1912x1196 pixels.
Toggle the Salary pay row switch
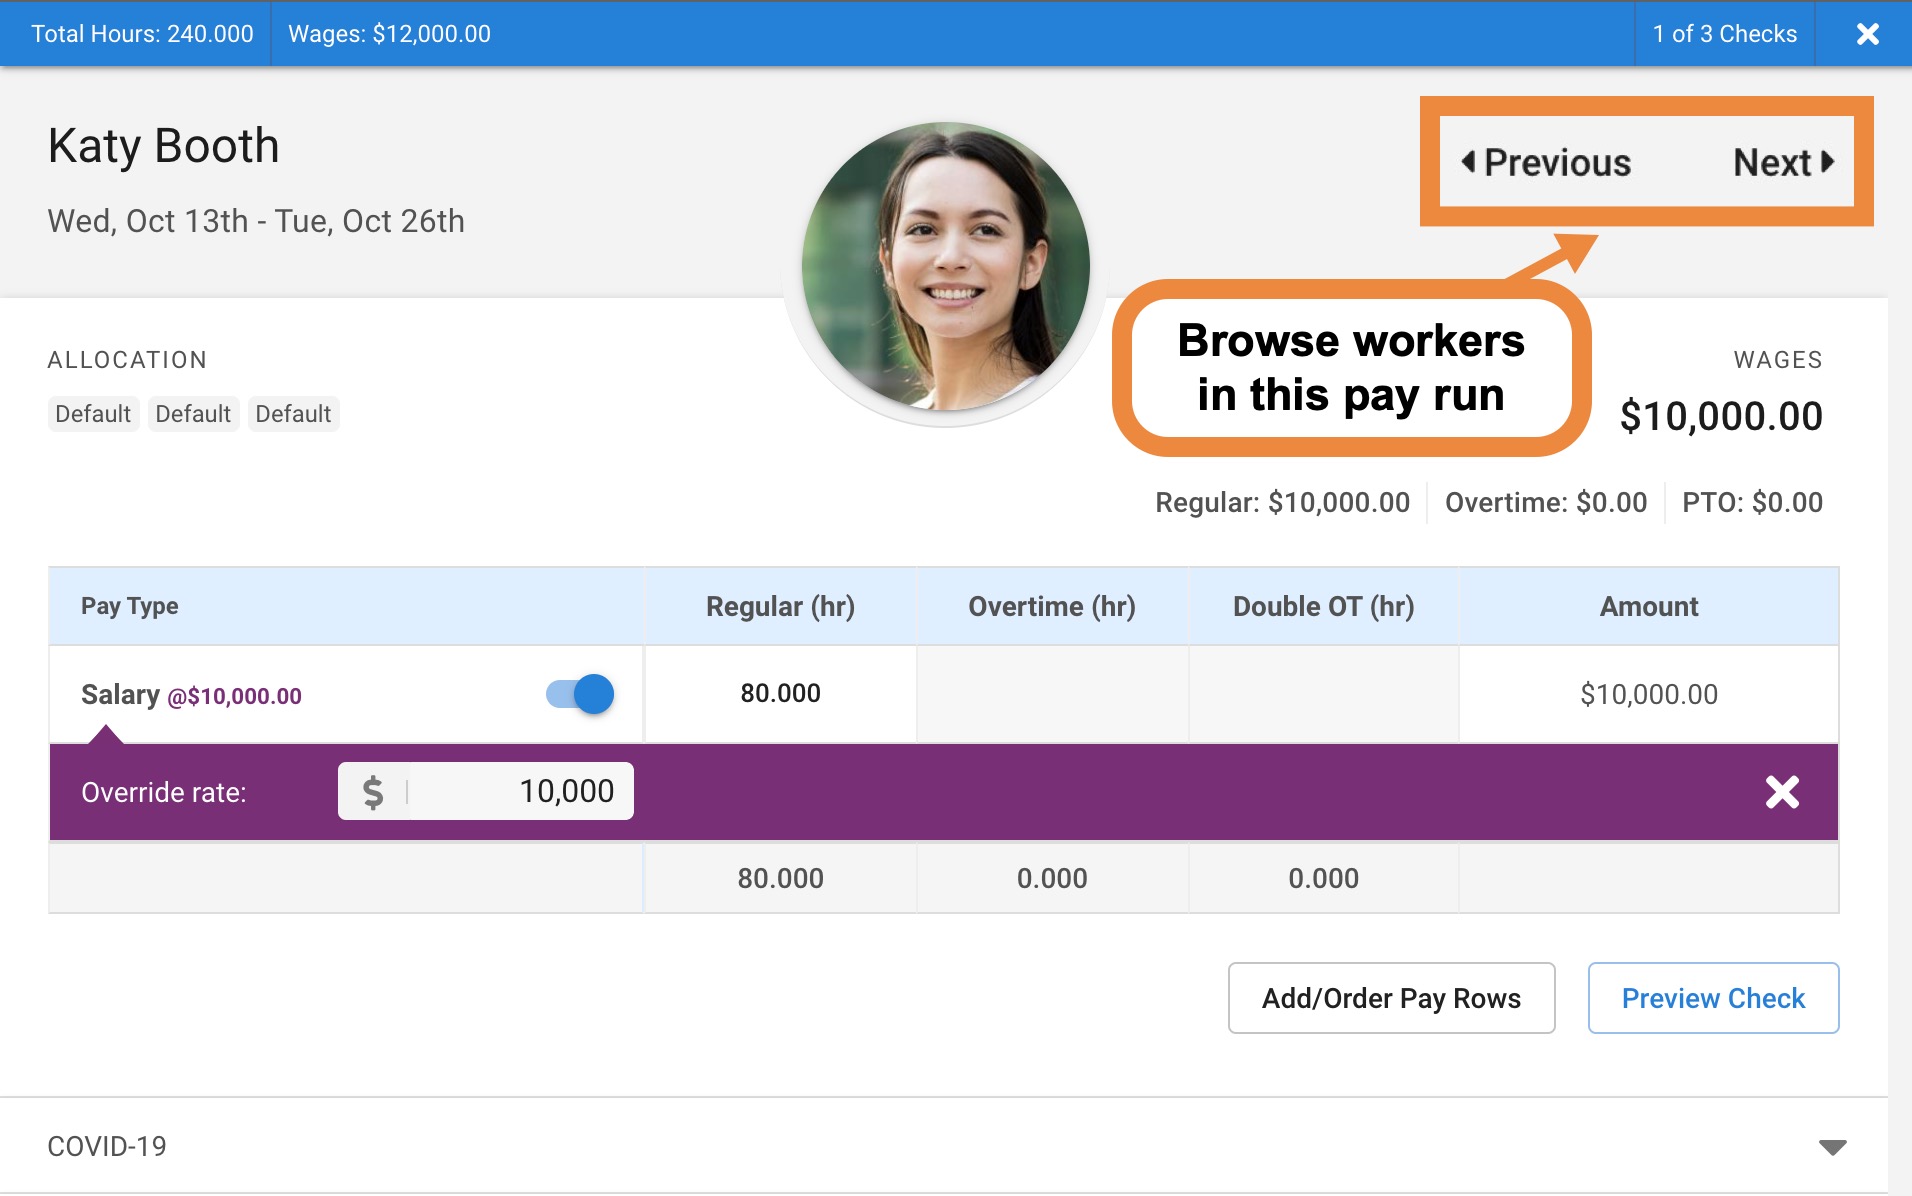click(580, 694)
